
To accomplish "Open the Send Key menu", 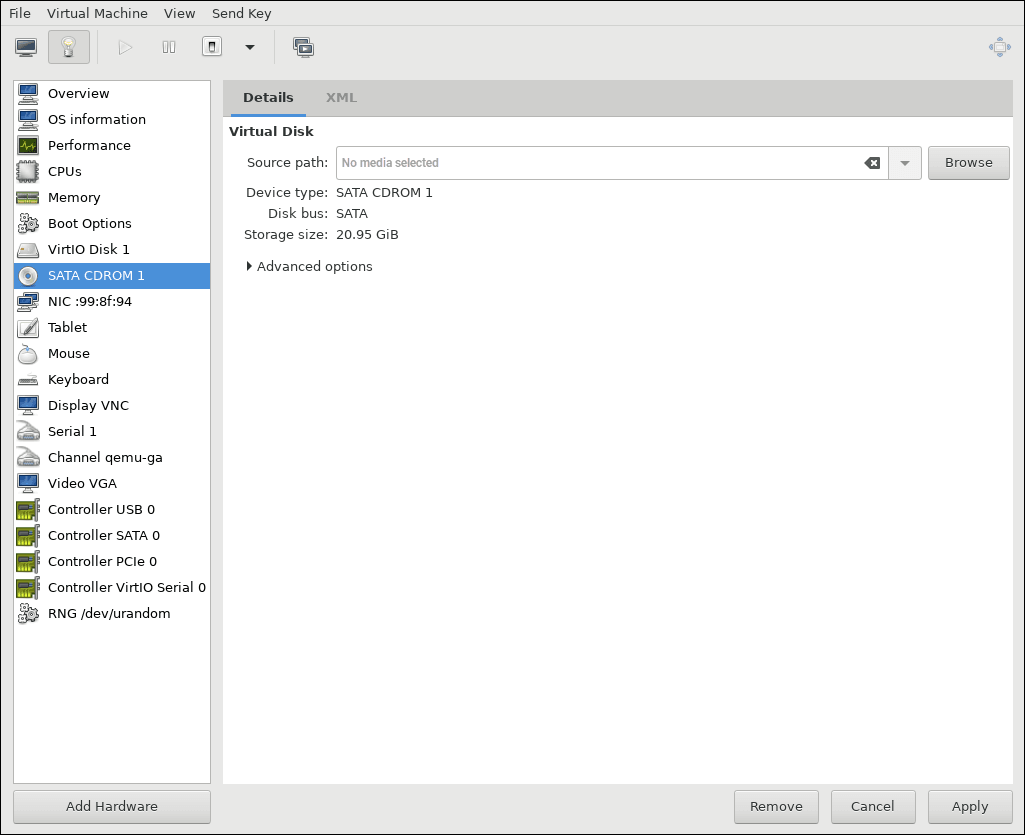I will pos(241,13).
